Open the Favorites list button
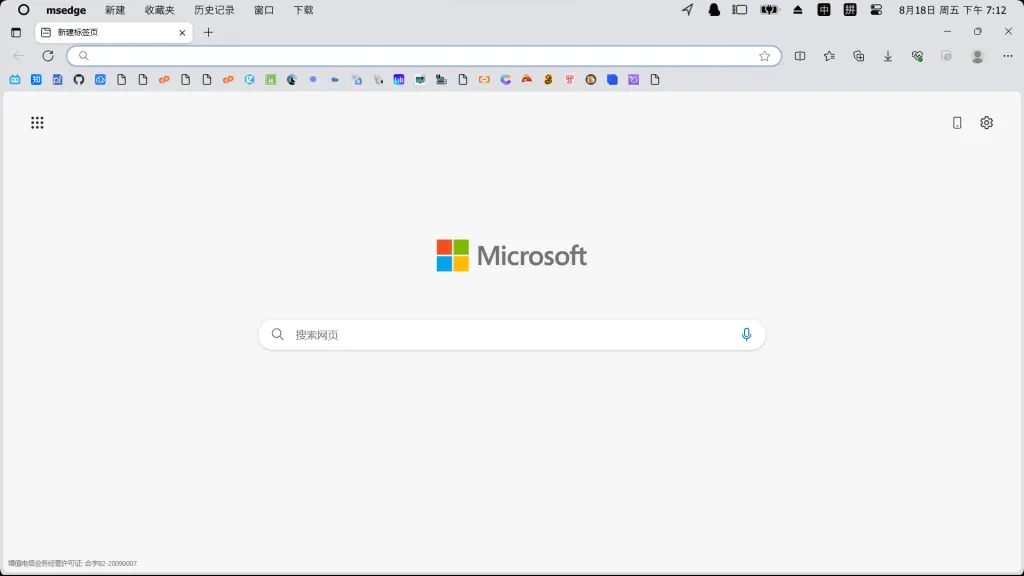1024x576 pixels. (829, 56)
